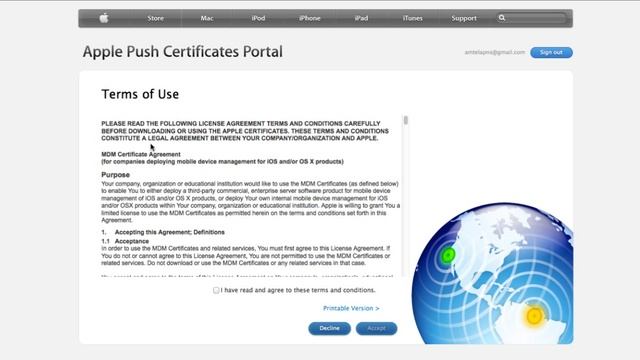Open the Printable Version link

[351, 308]
